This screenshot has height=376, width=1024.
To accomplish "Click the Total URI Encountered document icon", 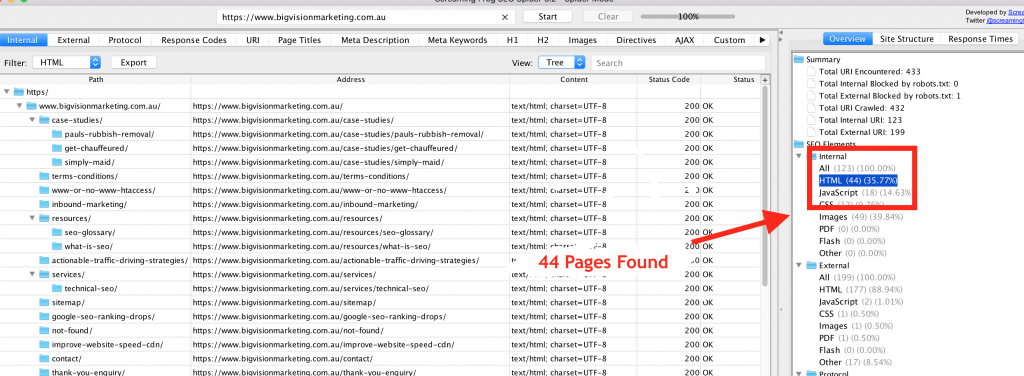I will pyautogui.click(x=812, y=72).
